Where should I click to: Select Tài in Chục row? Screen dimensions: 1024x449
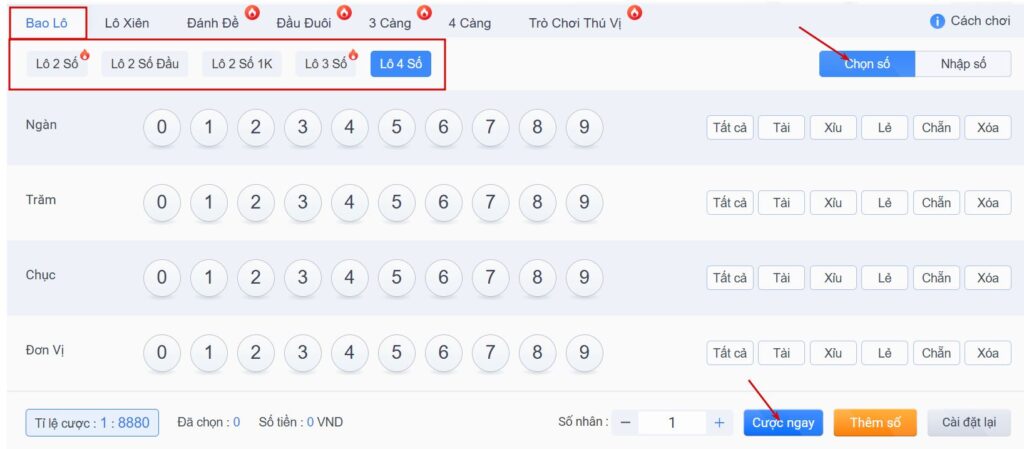[782, 277]
